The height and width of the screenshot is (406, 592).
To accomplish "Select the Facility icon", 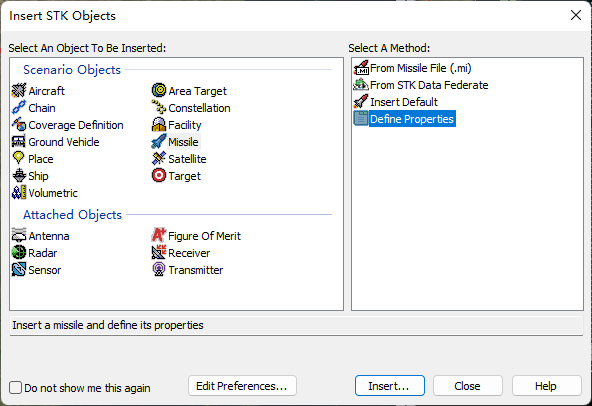I will 159,125.
